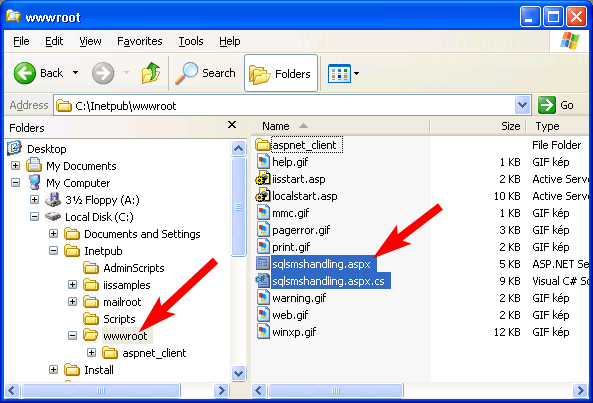Select AdminScripts folder in tree
Image resolution: width=593 pixels, height=403 pixels.
click(x=134, y=268)
